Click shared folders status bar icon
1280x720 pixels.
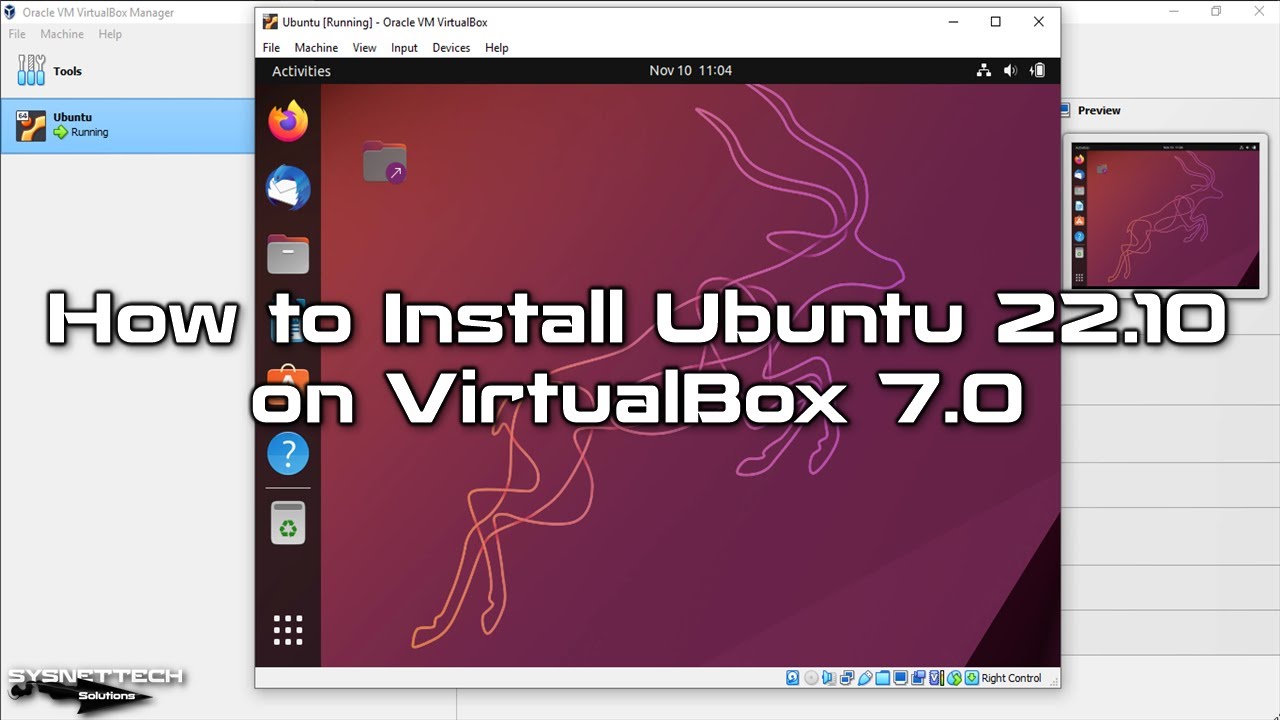tap(883, 678)
